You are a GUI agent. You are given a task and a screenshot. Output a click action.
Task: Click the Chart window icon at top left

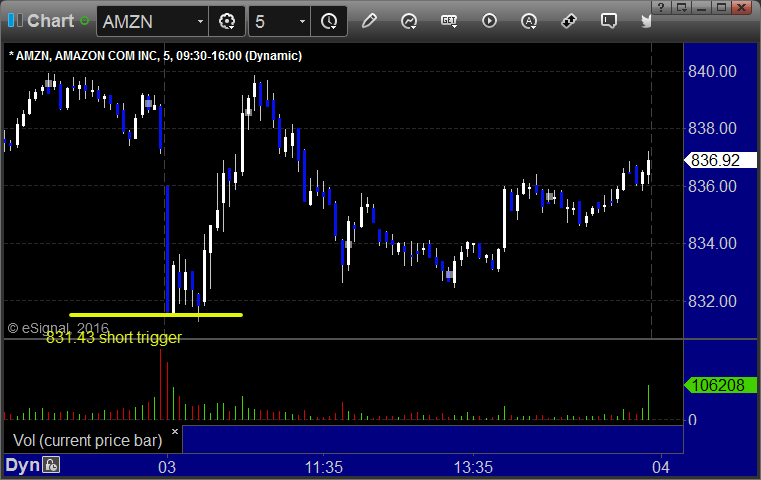tap(15, 20)
